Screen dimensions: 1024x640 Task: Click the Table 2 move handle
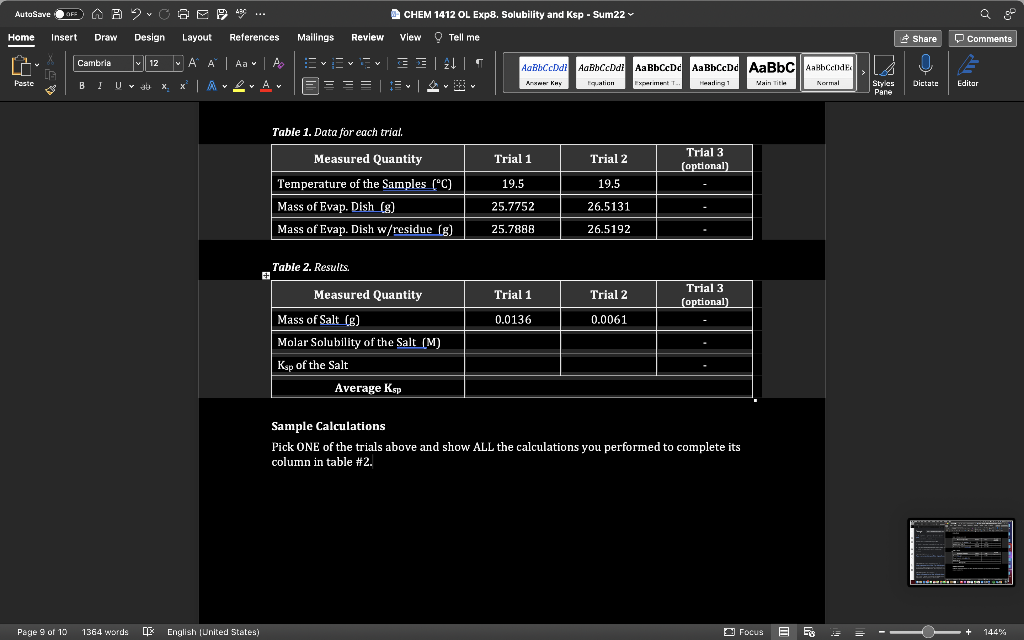coord(266,276)
